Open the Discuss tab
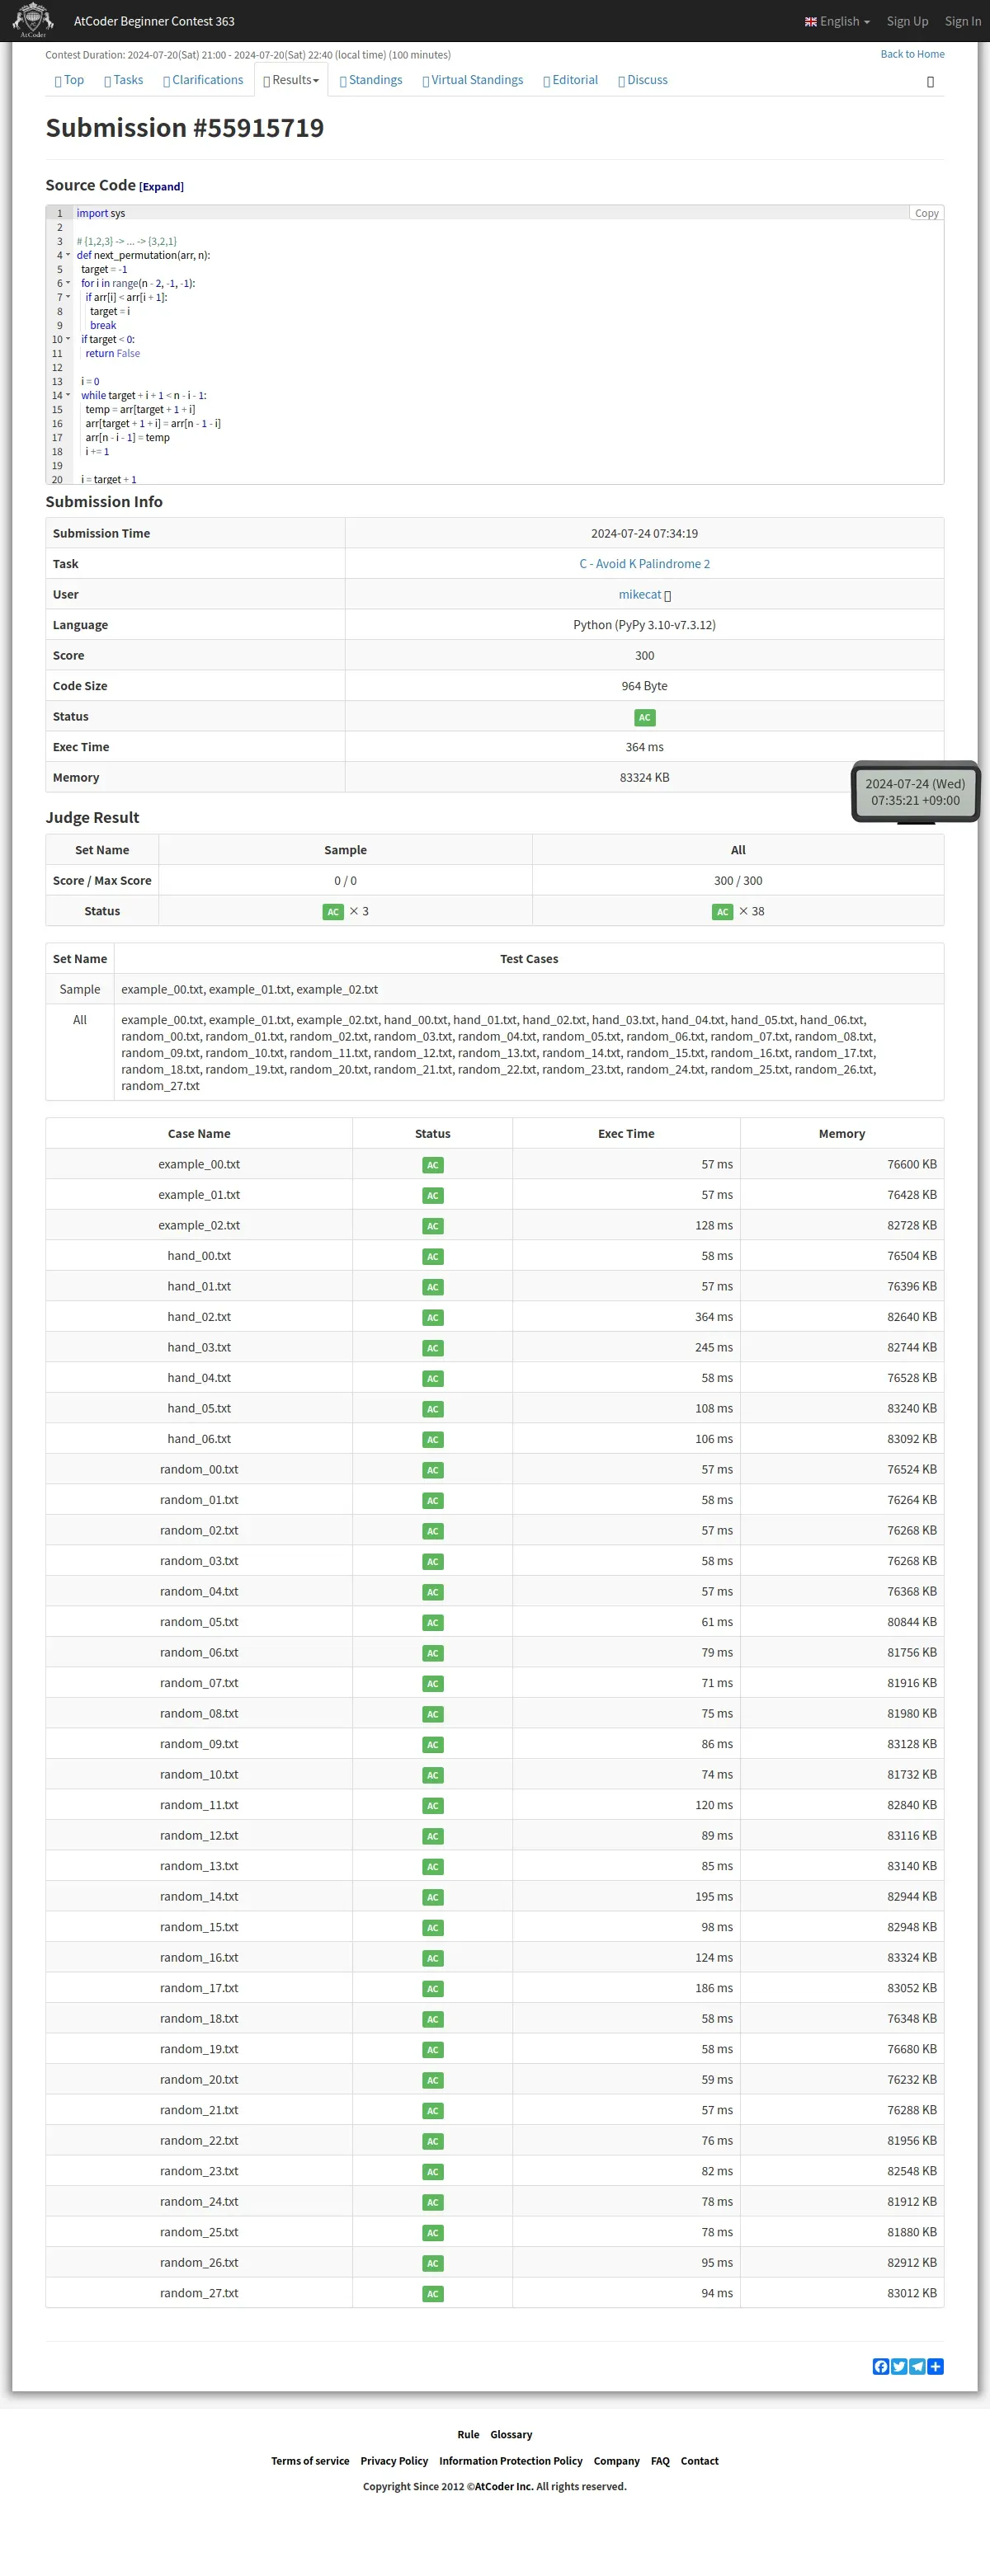 (x=643, y=80)
